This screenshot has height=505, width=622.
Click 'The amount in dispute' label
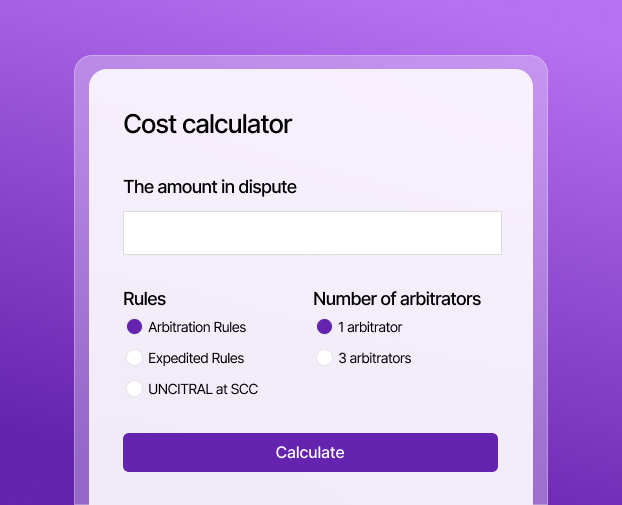[210, 187]
